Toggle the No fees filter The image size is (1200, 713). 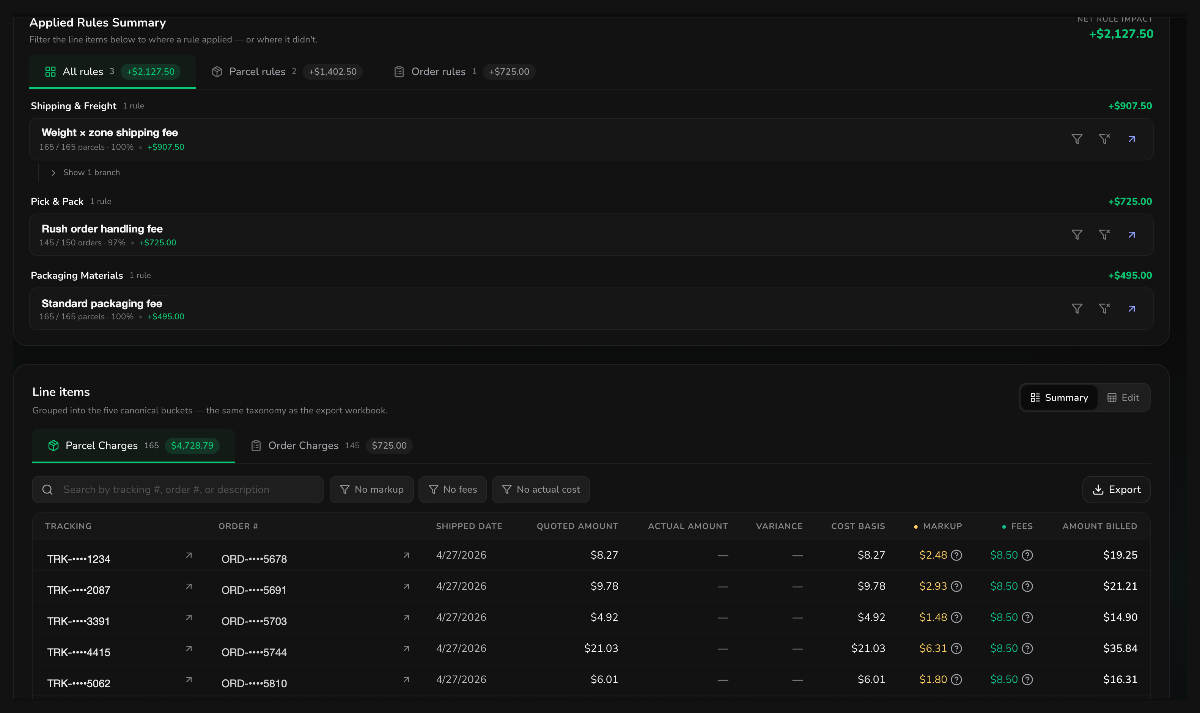click(x=452, y=489)
